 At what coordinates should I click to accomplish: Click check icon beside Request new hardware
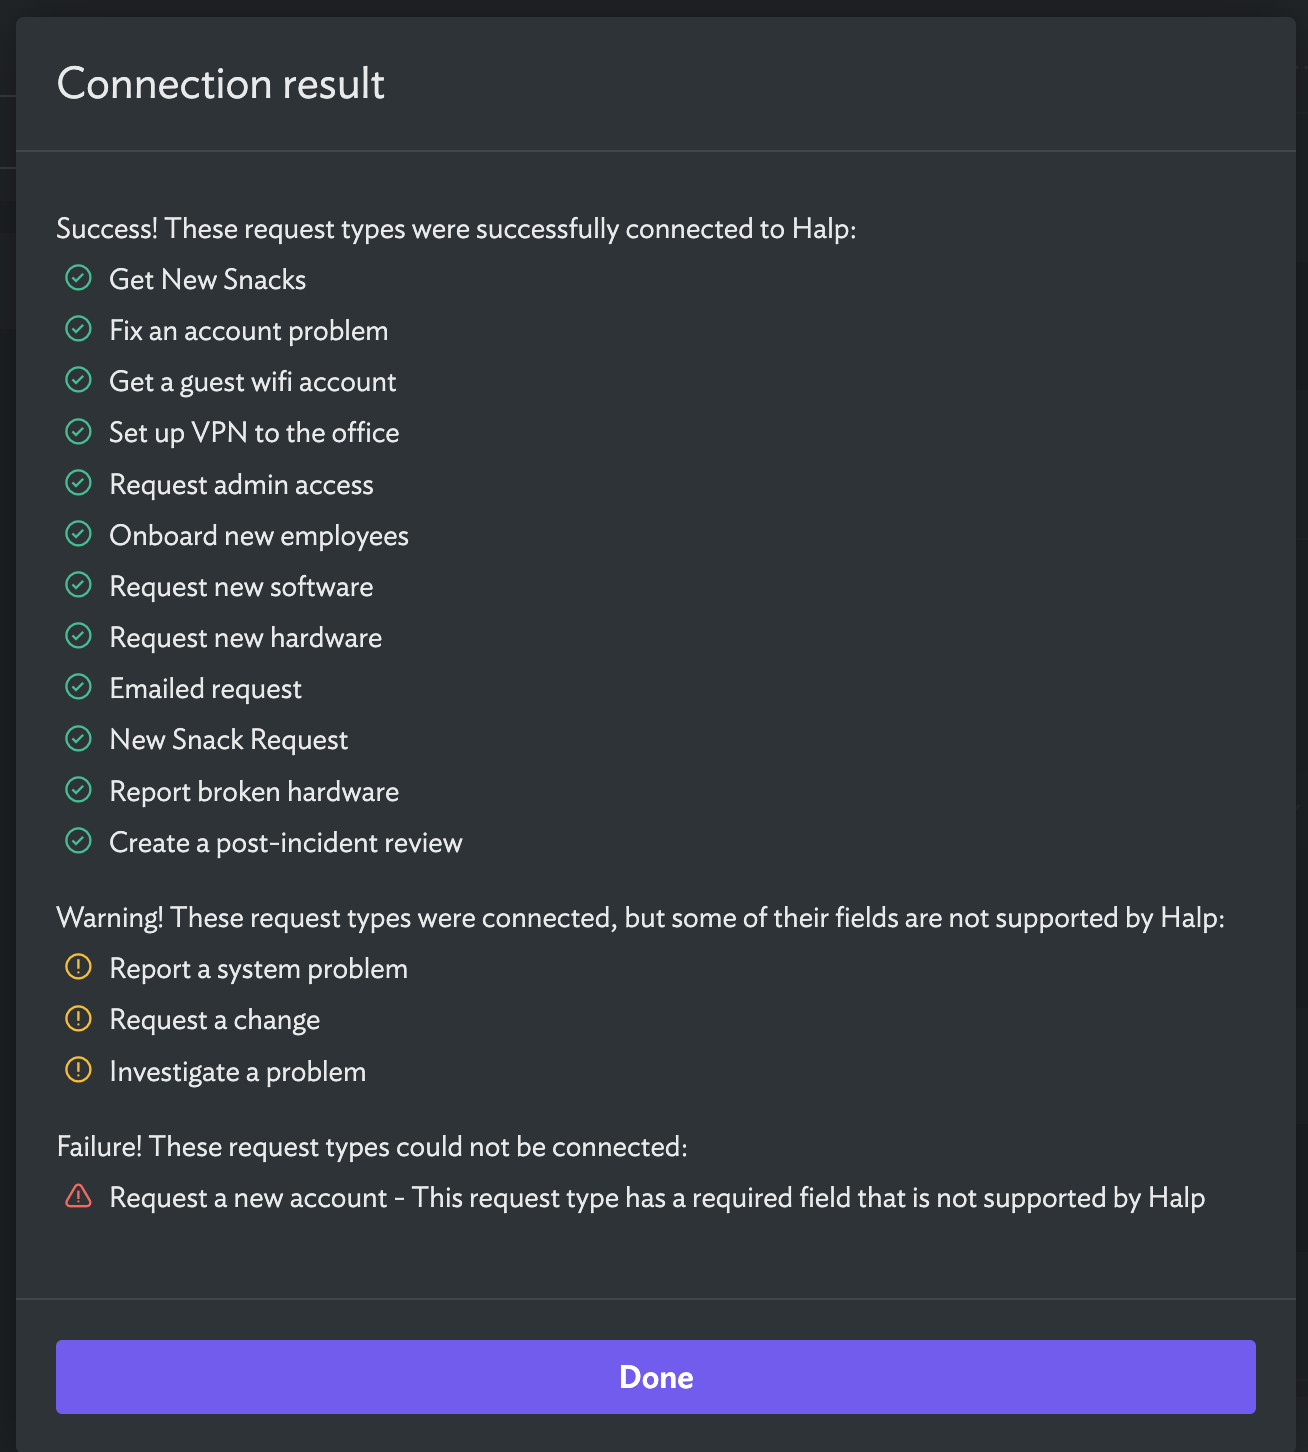pyautogui.click(x=78, y=636)
